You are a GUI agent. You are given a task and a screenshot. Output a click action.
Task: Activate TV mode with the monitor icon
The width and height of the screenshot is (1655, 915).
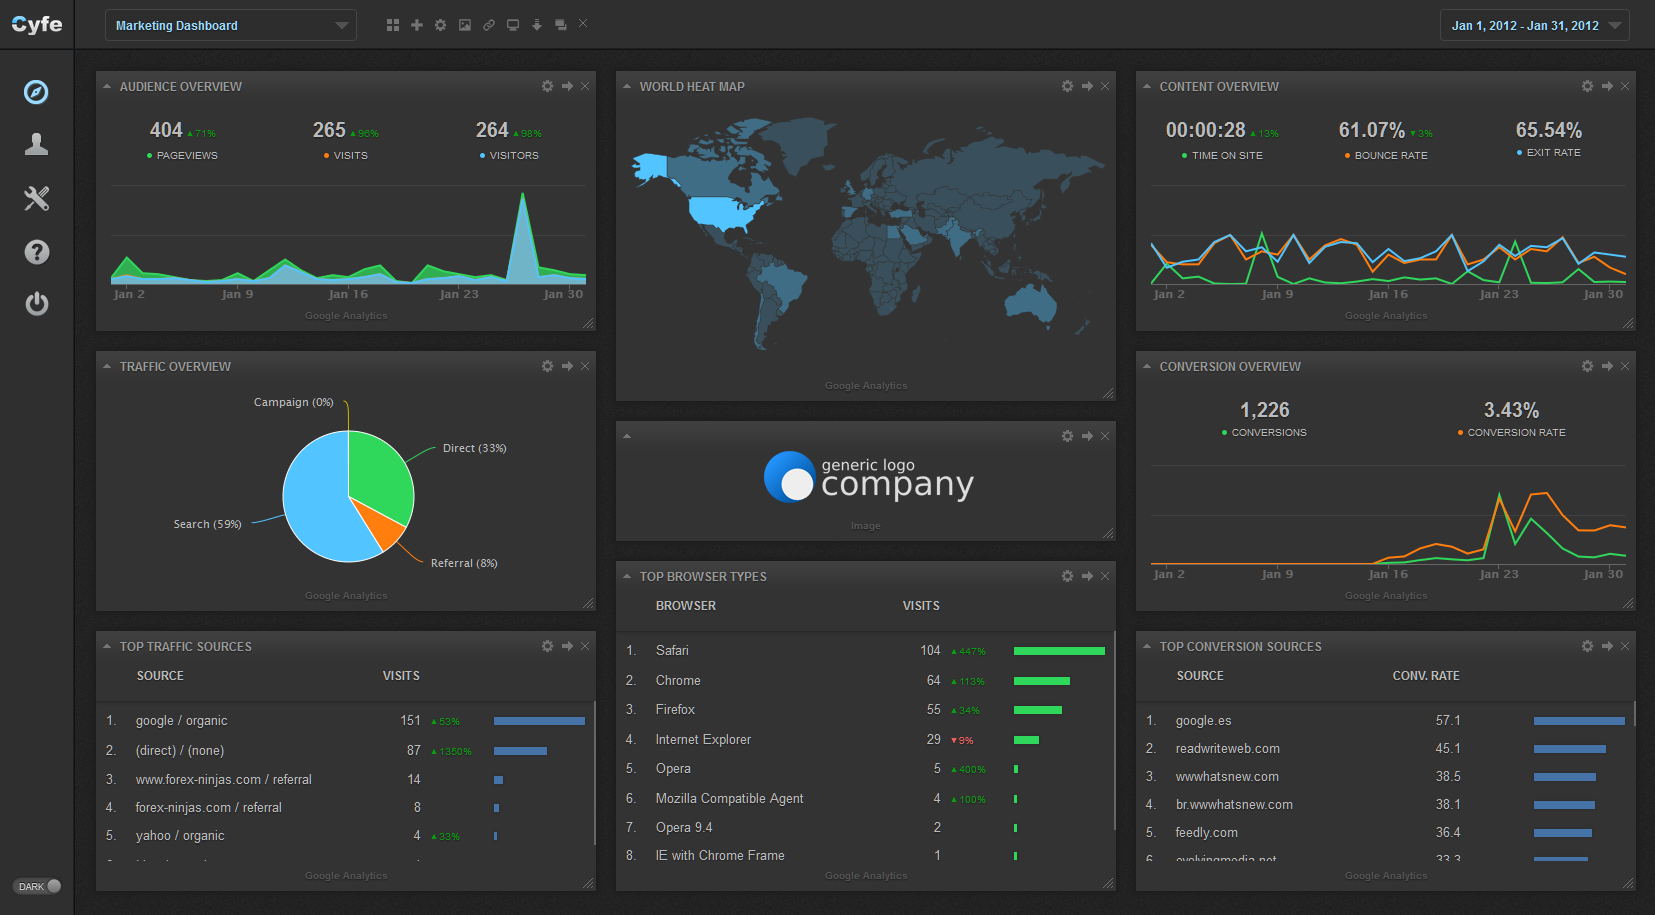pos(512,24)
